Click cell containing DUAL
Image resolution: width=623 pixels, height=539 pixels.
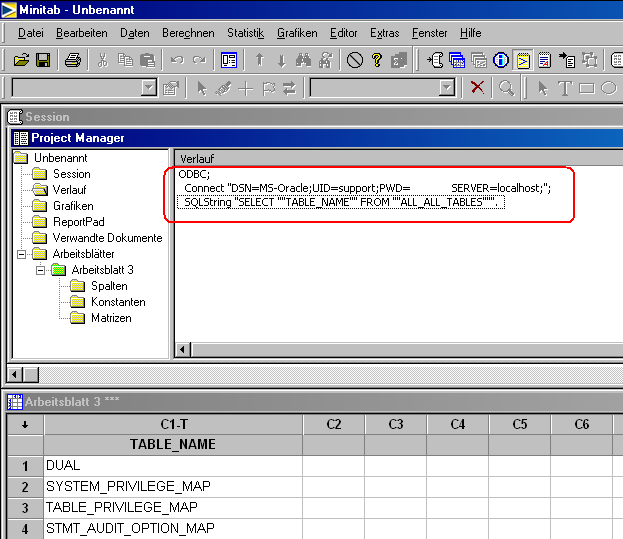(x=173, y=466)
